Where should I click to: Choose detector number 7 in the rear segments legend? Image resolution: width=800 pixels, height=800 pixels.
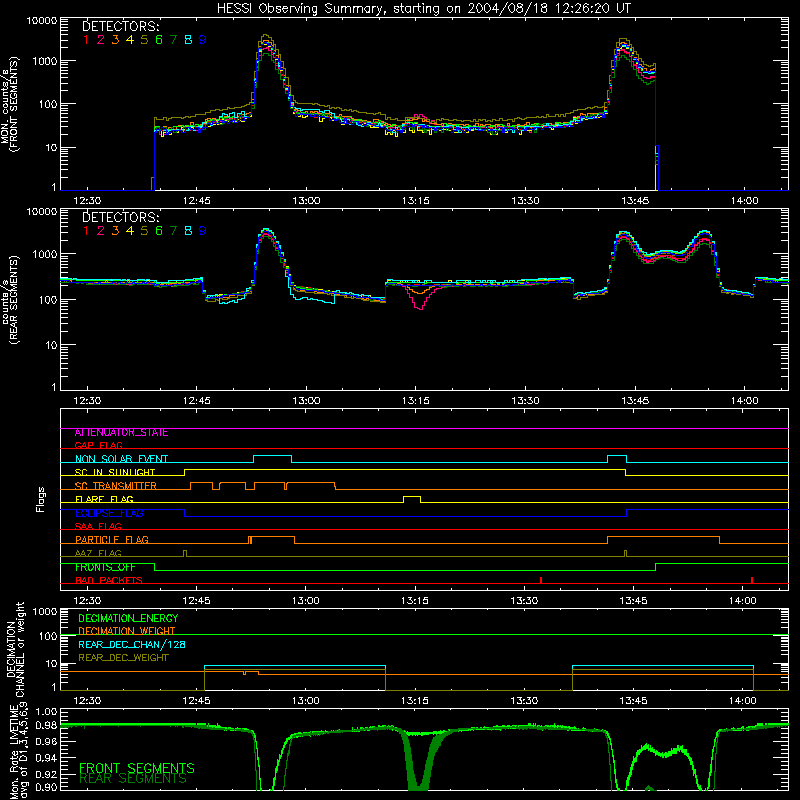(x=173, y=231)
